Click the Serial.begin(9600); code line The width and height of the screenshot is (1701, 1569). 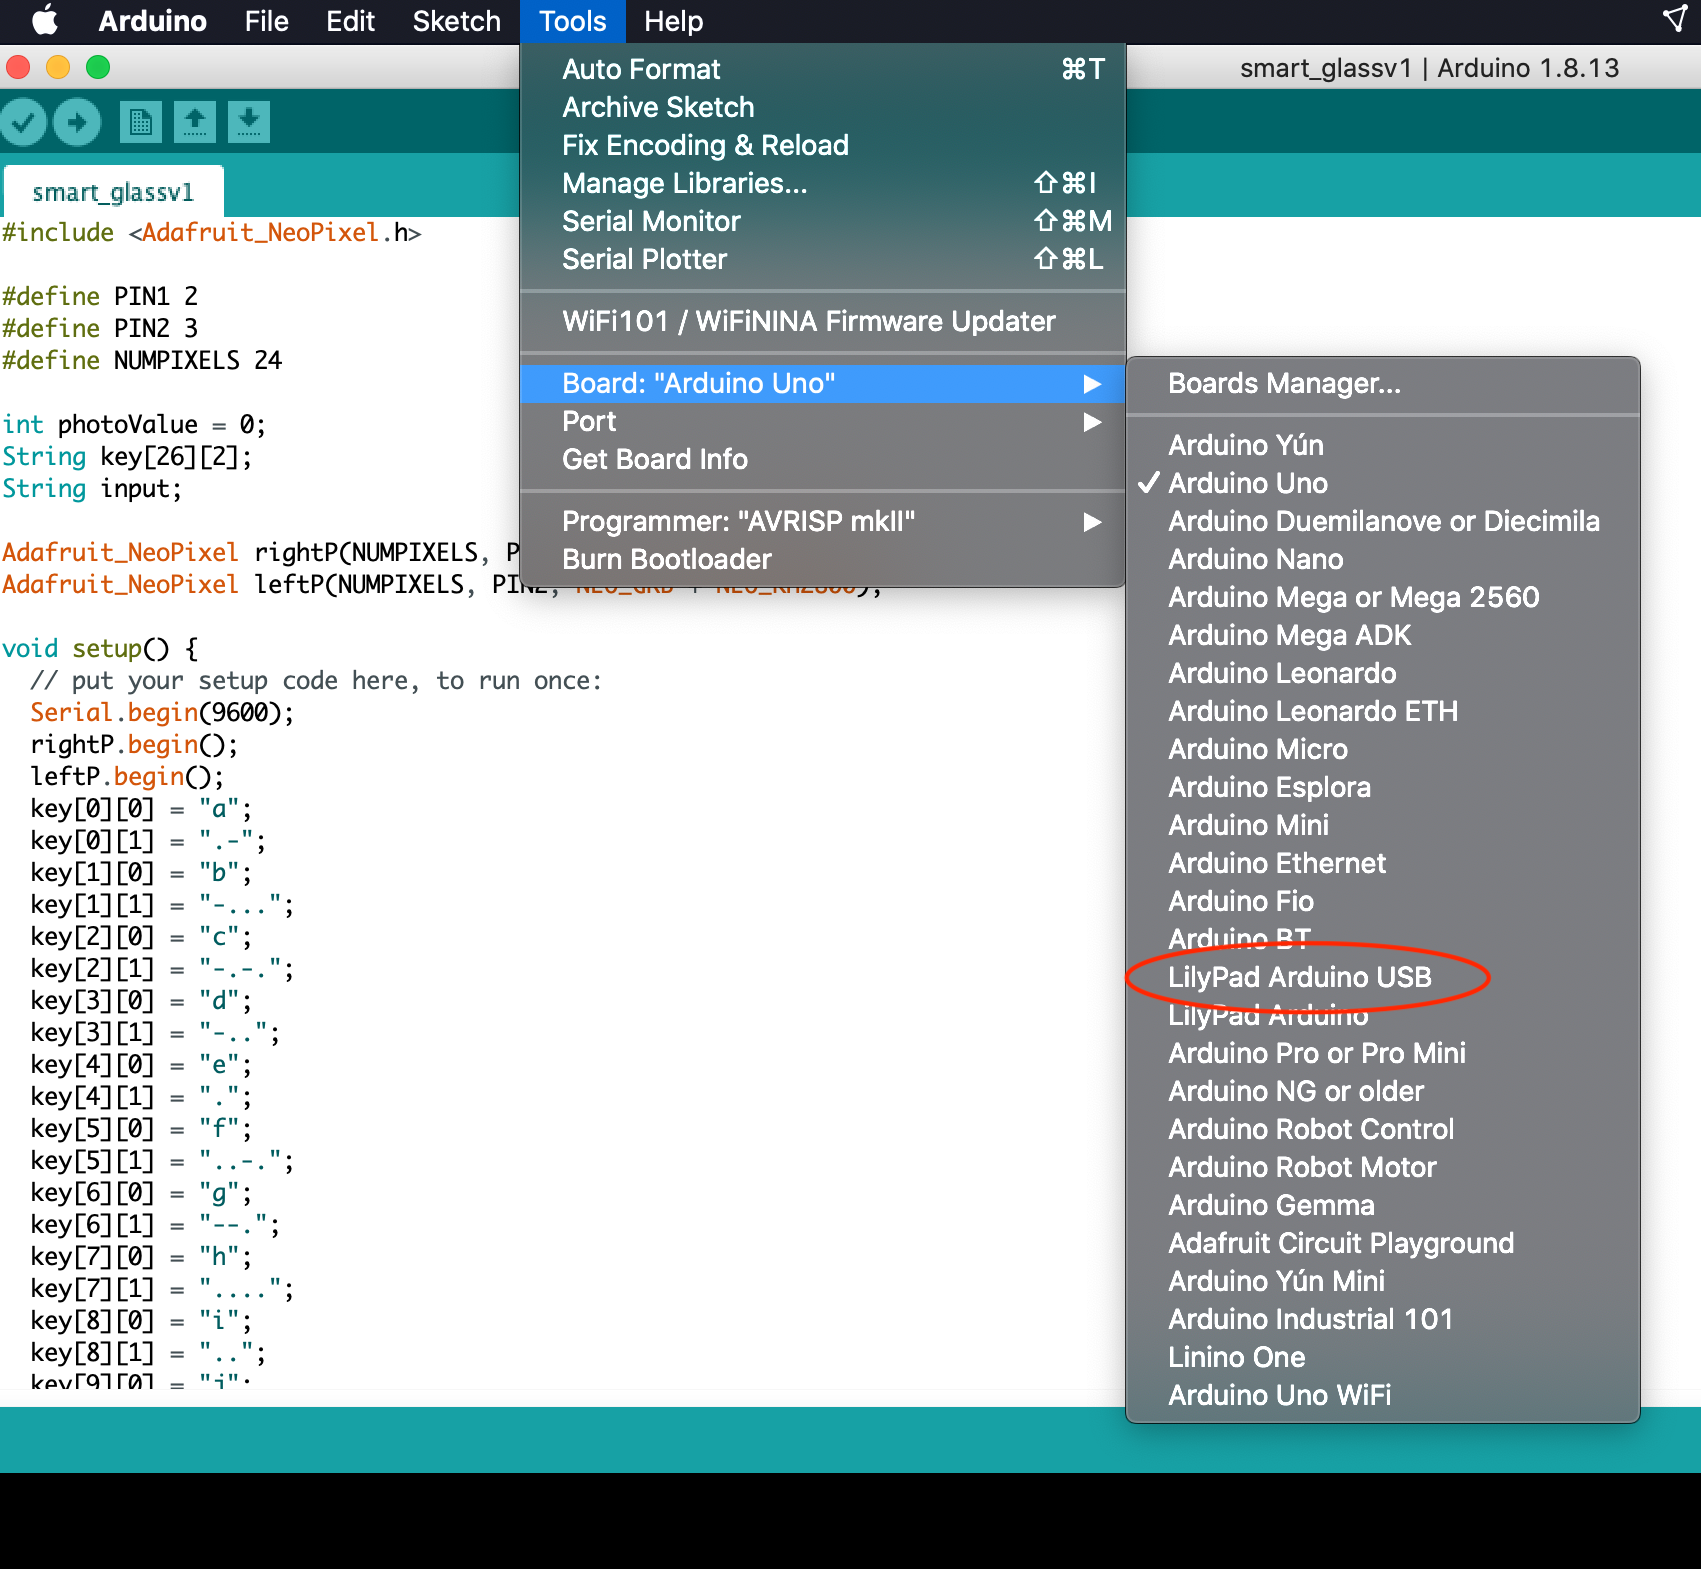coord(162,712)
